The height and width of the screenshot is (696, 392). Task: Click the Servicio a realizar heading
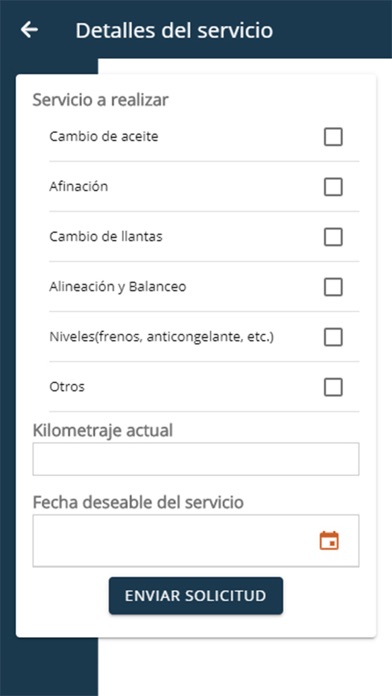tap(100, 100)
